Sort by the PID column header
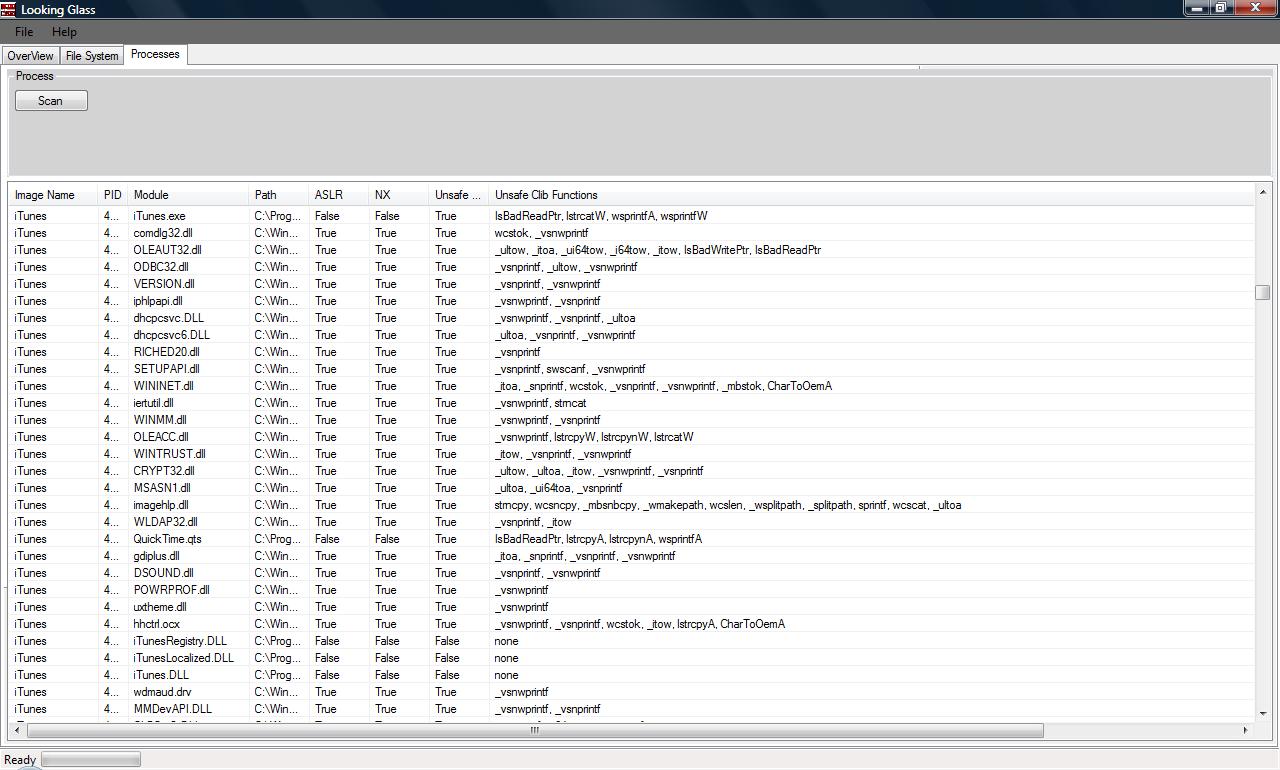This screenshot has height=770, width=1280. [112, 195]
